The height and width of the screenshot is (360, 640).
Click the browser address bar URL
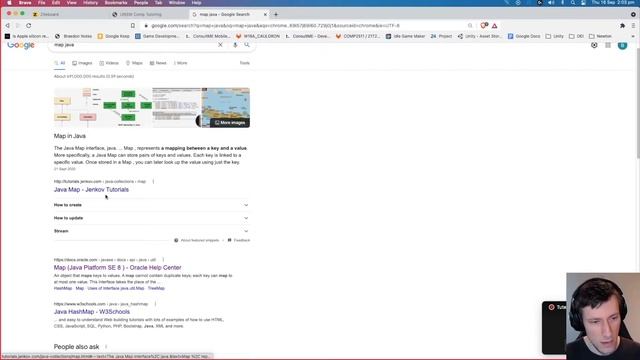(x=276, y=26)
